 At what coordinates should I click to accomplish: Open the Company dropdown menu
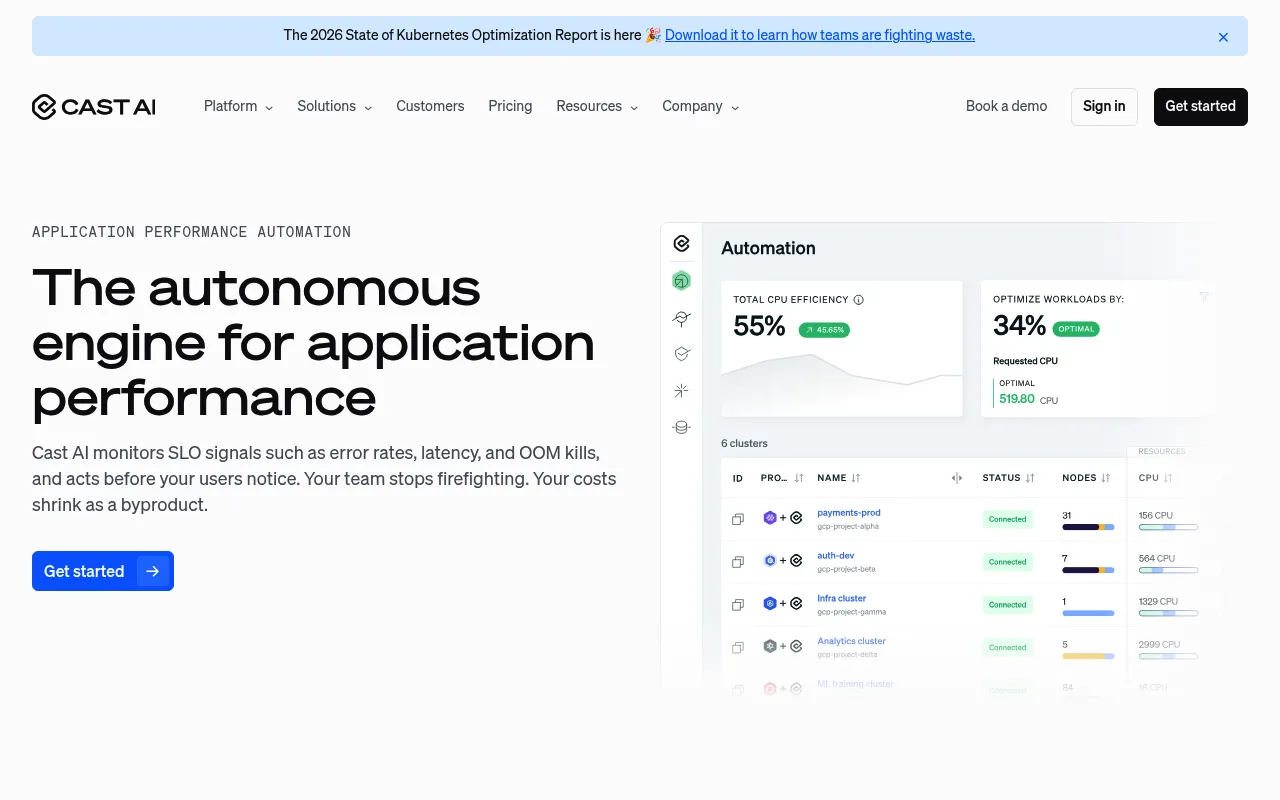pyautogui.click(x=700, y=106)
